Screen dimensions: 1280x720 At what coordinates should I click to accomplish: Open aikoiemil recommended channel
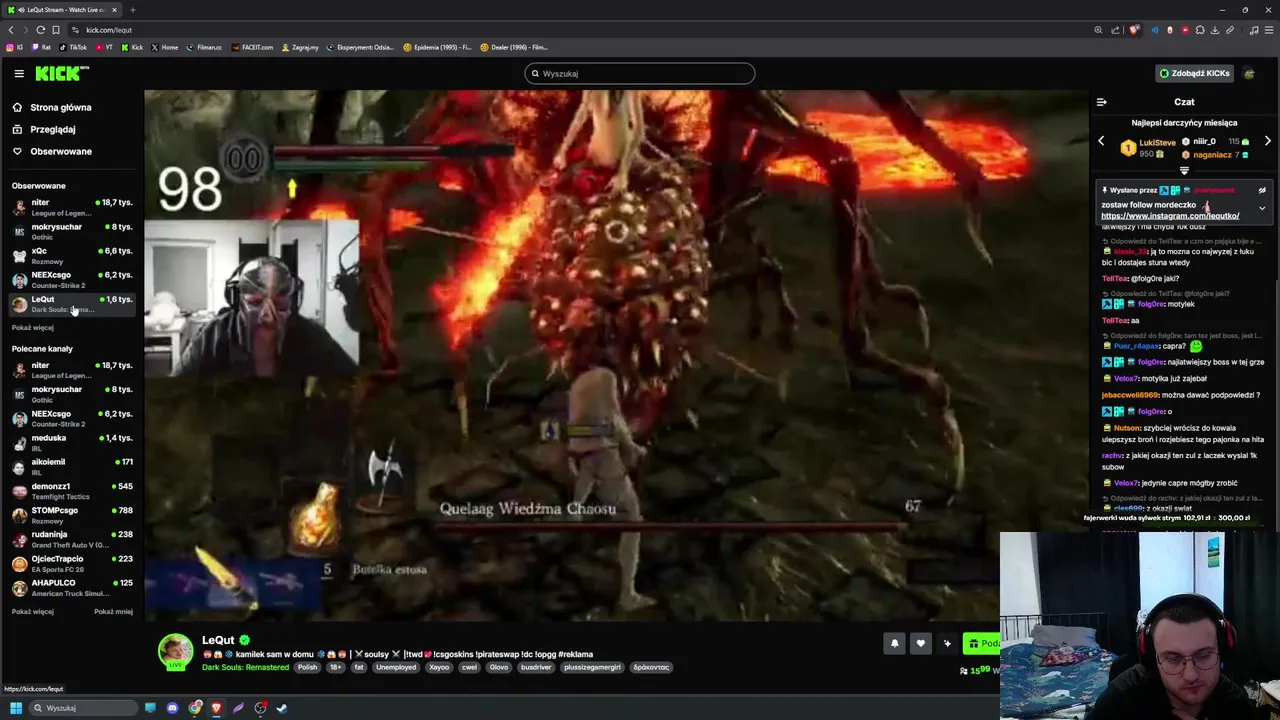(70, 466)
